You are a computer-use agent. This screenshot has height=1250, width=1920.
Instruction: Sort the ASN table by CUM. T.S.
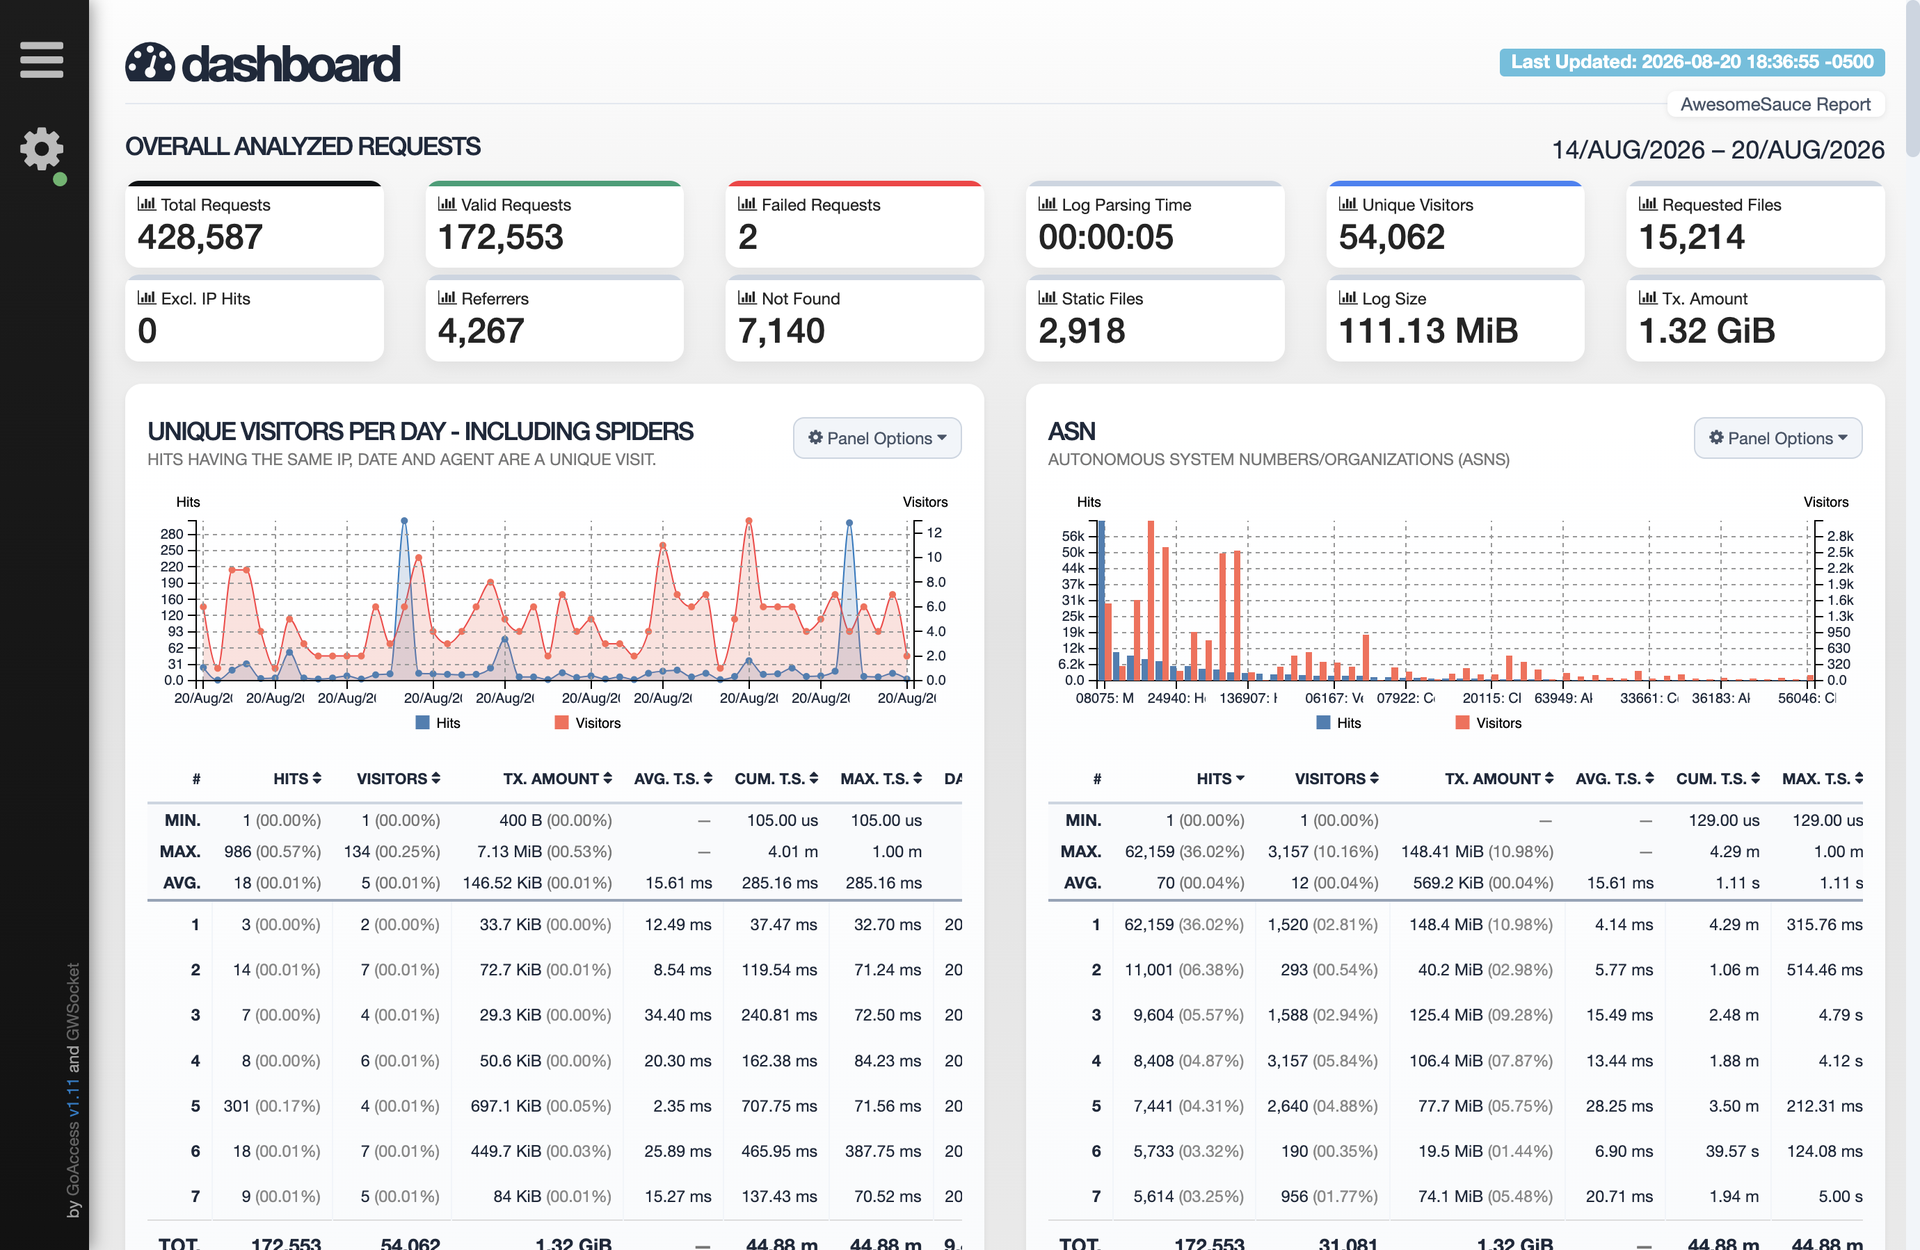click(1718, 779)
